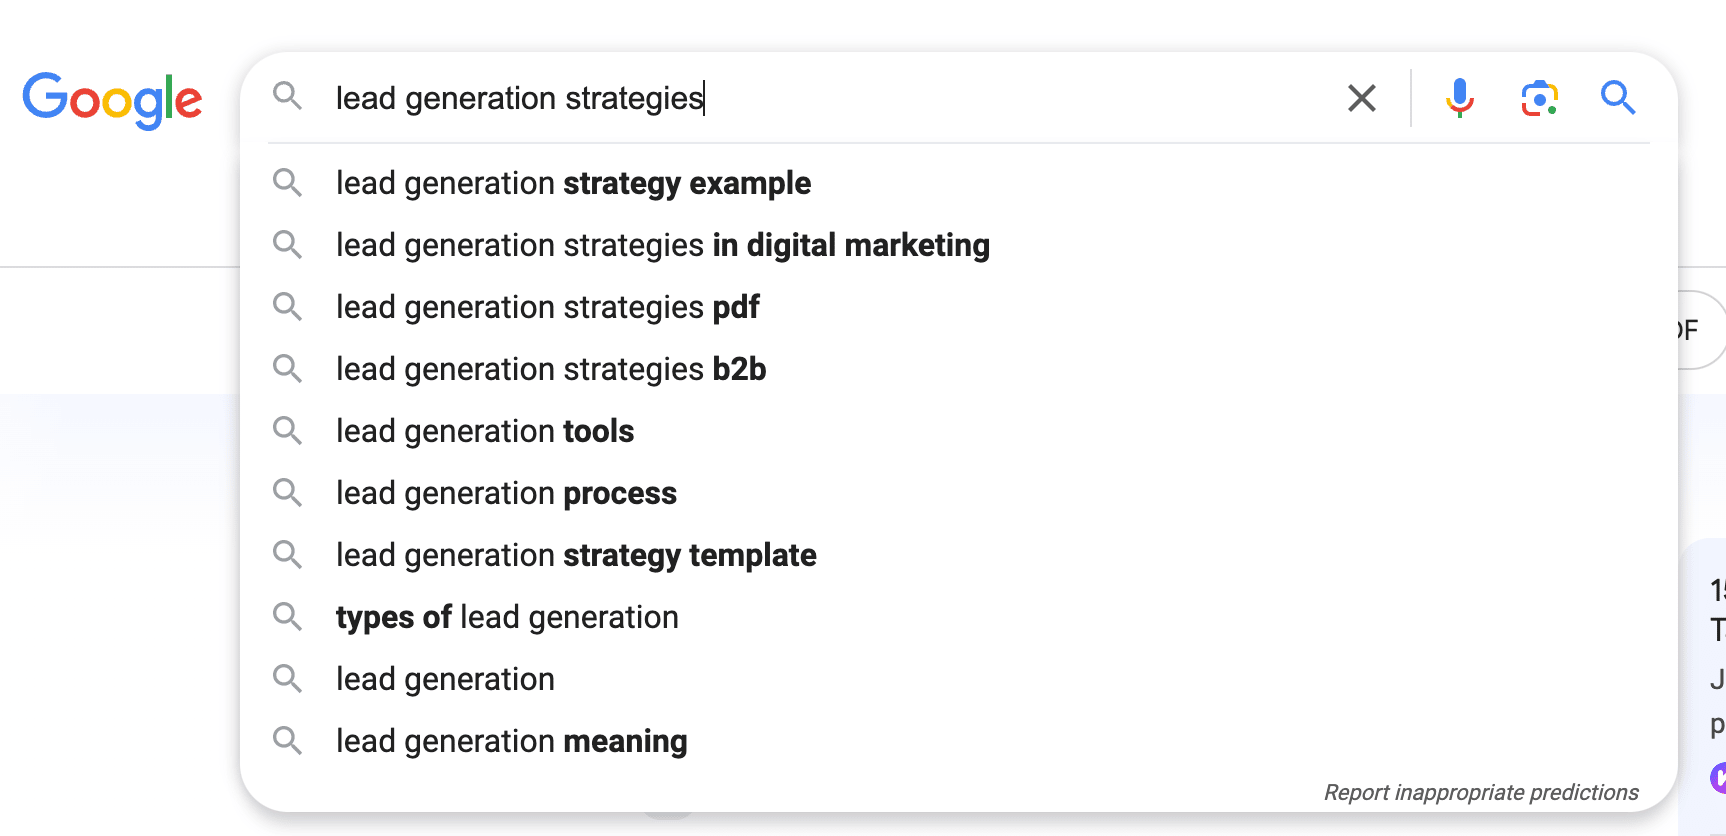Place cursor in the search text field

point(830,98)
